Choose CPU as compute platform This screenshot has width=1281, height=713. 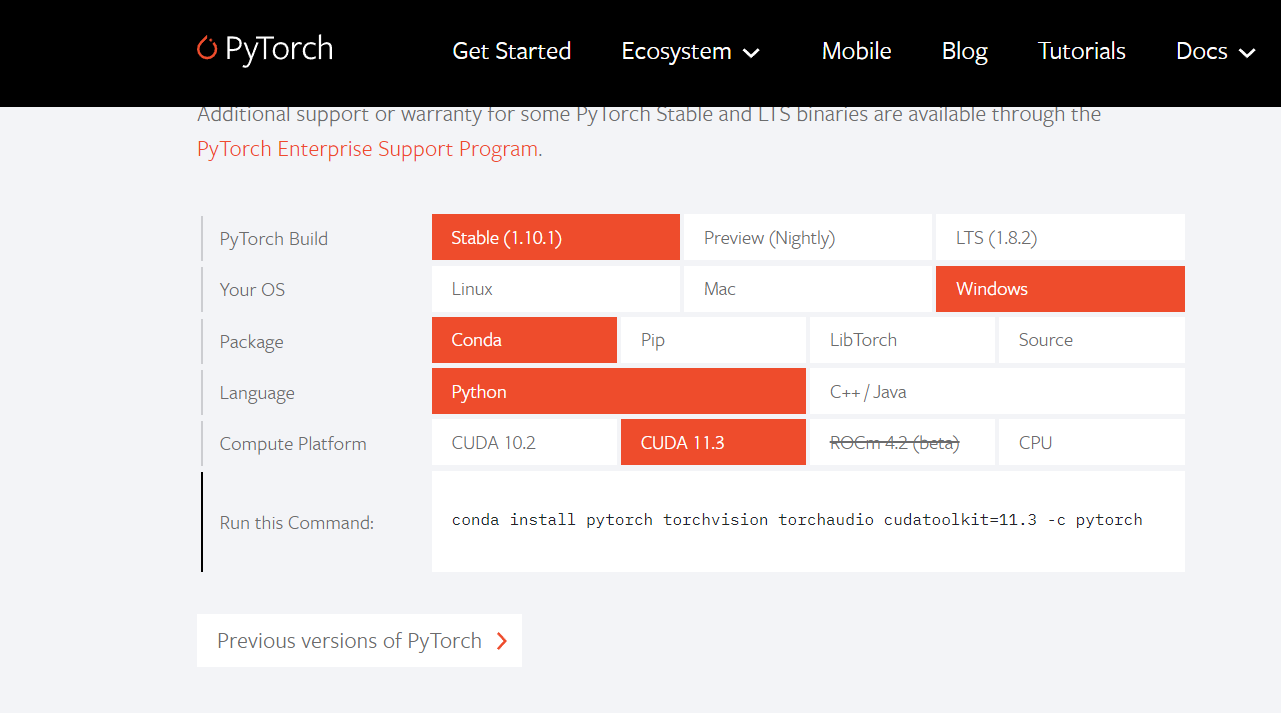coord(1090,442)
